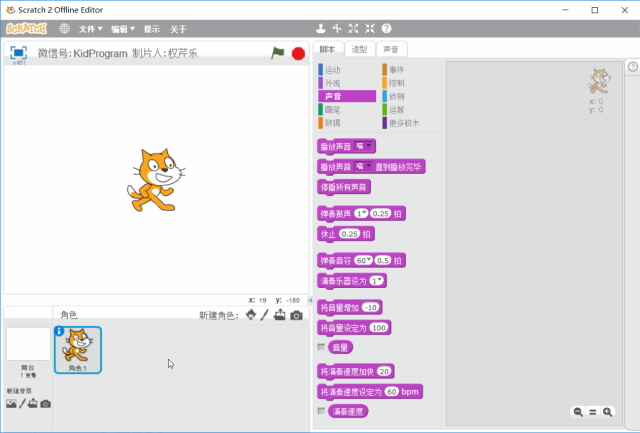Image resolution: width=640 pixels, height=433 pixels.
Task: Open the instrument dropdown in 演奏乐器设为 block
Action: pyautogui.click(x=379, y=280)
